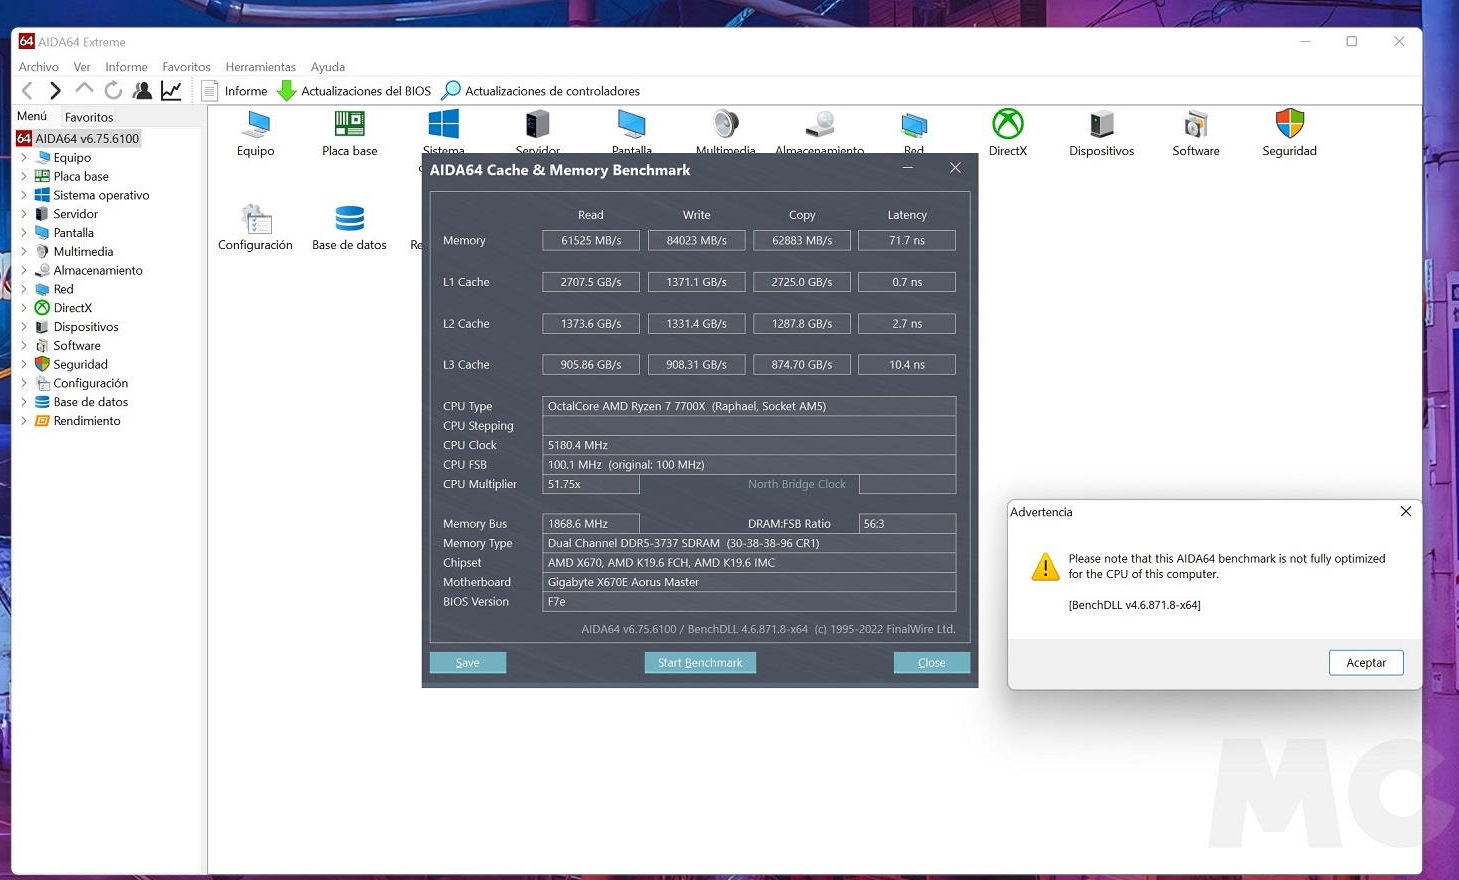Viewport: 1459px width, 880px height.
Task: Expand the Sistema operativo tree node
Action: [24, 195]
